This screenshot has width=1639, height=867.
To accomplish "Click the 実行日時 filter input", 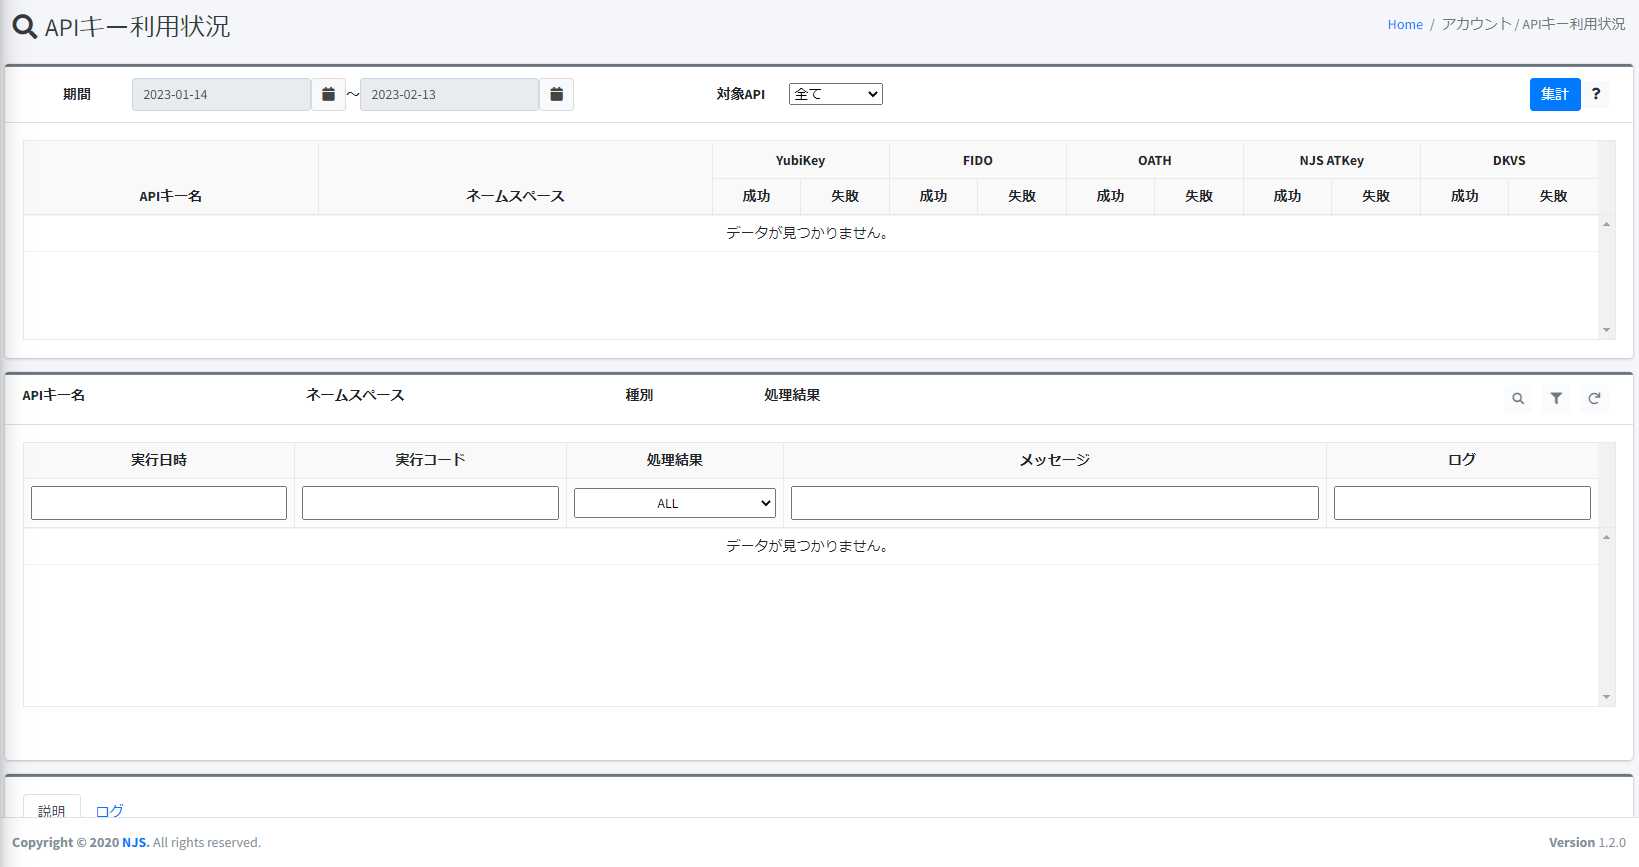I will coord(159,503).
